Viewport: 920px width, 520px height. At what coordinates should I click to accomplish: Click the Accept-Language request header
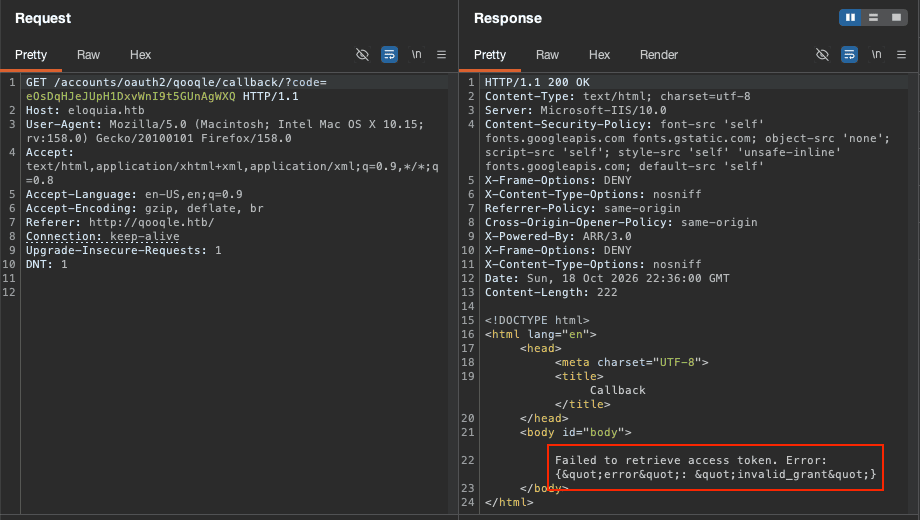click(134, 194)
